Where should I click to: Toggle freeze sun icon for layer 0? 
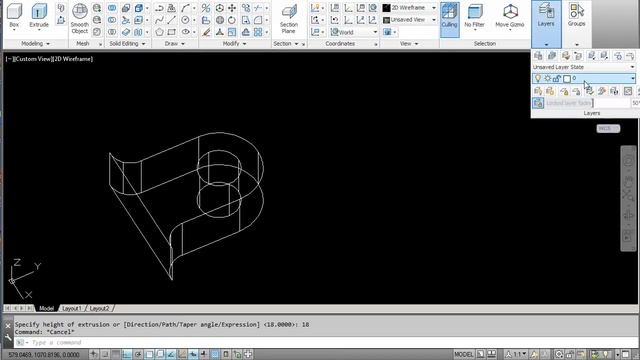547,78
